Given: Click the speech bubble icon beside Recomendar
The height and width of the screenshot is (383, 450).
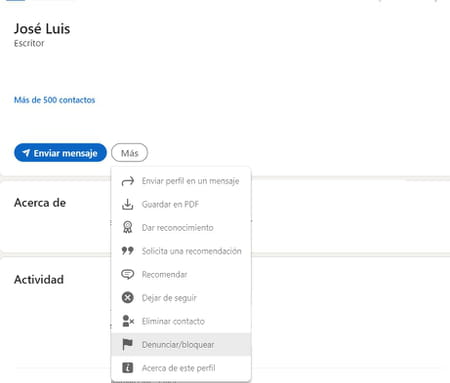Looking at the screenshot, I should pyautogui.click(x=127, y=274).
